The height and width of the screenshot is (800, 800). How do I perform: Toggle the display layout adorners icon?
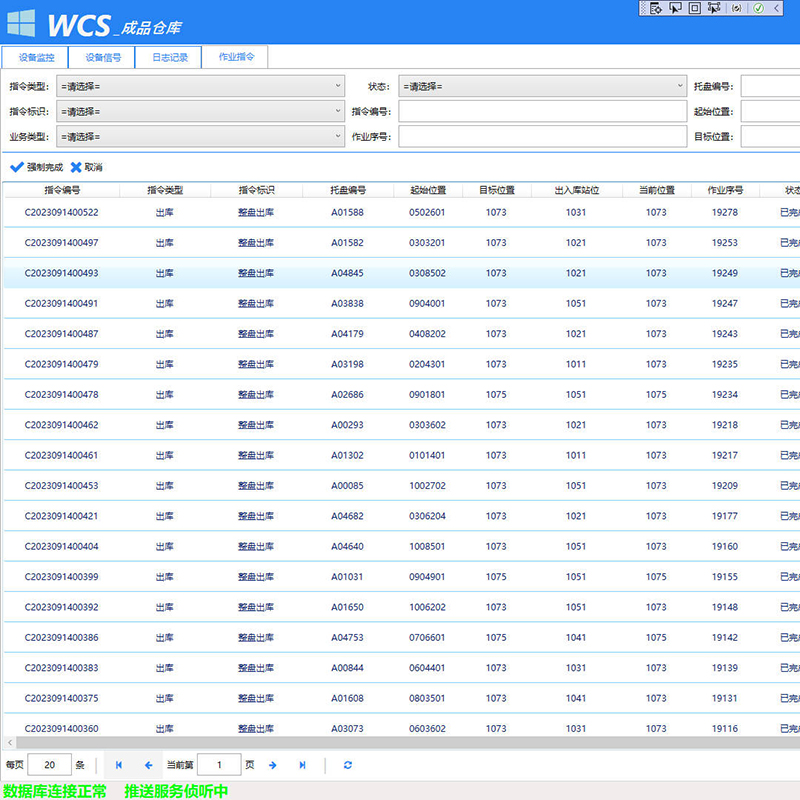(694, 8)
